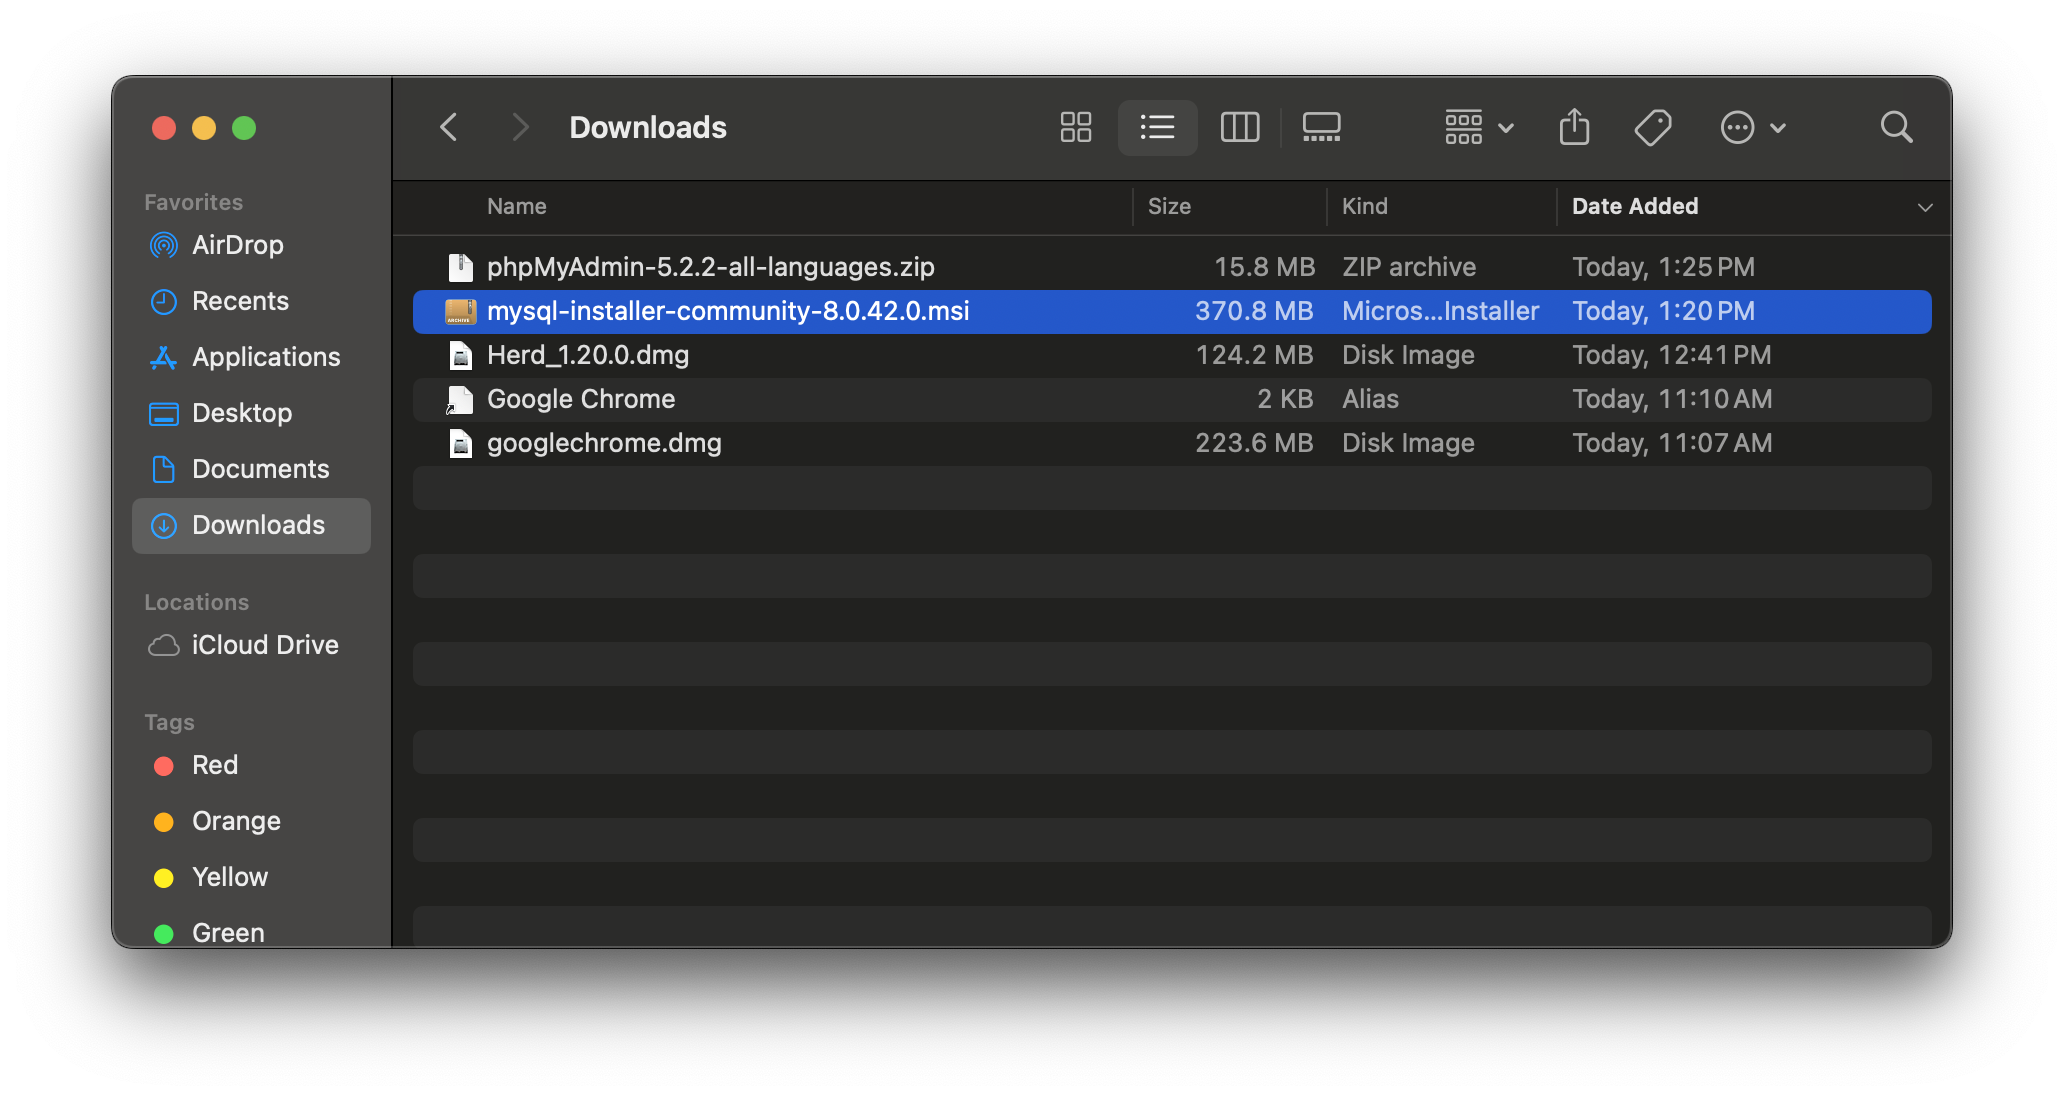2064x1096 pixels.
Task: Open Documents from sidebar label
Action: pos(261,469)
